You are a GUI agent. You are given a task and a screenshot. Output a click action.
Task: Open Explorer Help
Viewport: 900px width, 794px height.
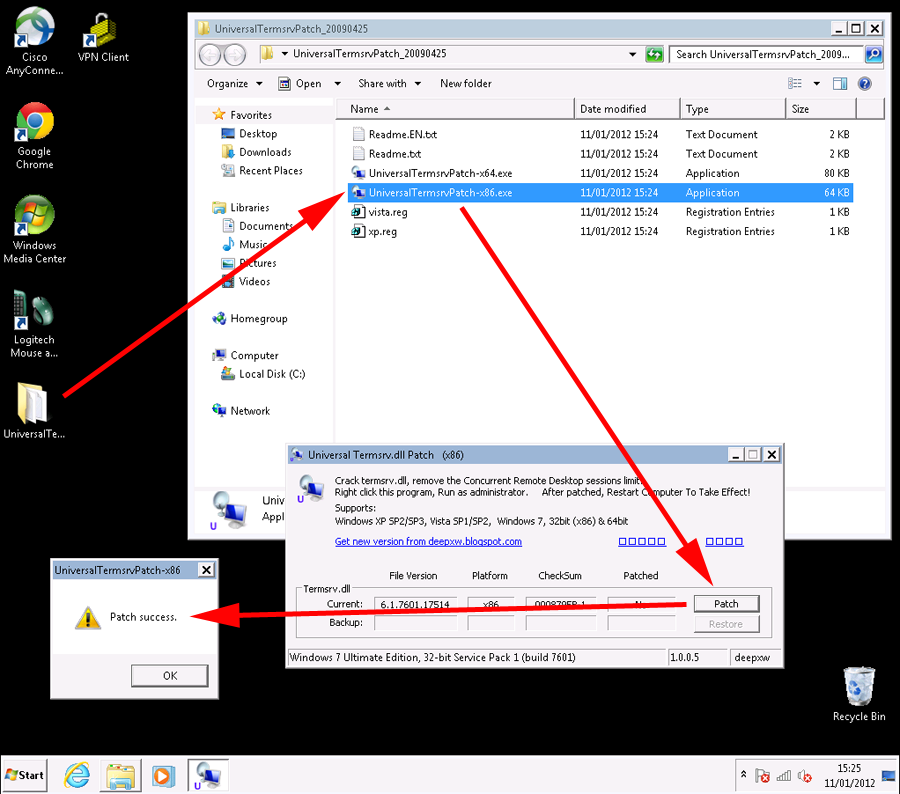(864, 84)
